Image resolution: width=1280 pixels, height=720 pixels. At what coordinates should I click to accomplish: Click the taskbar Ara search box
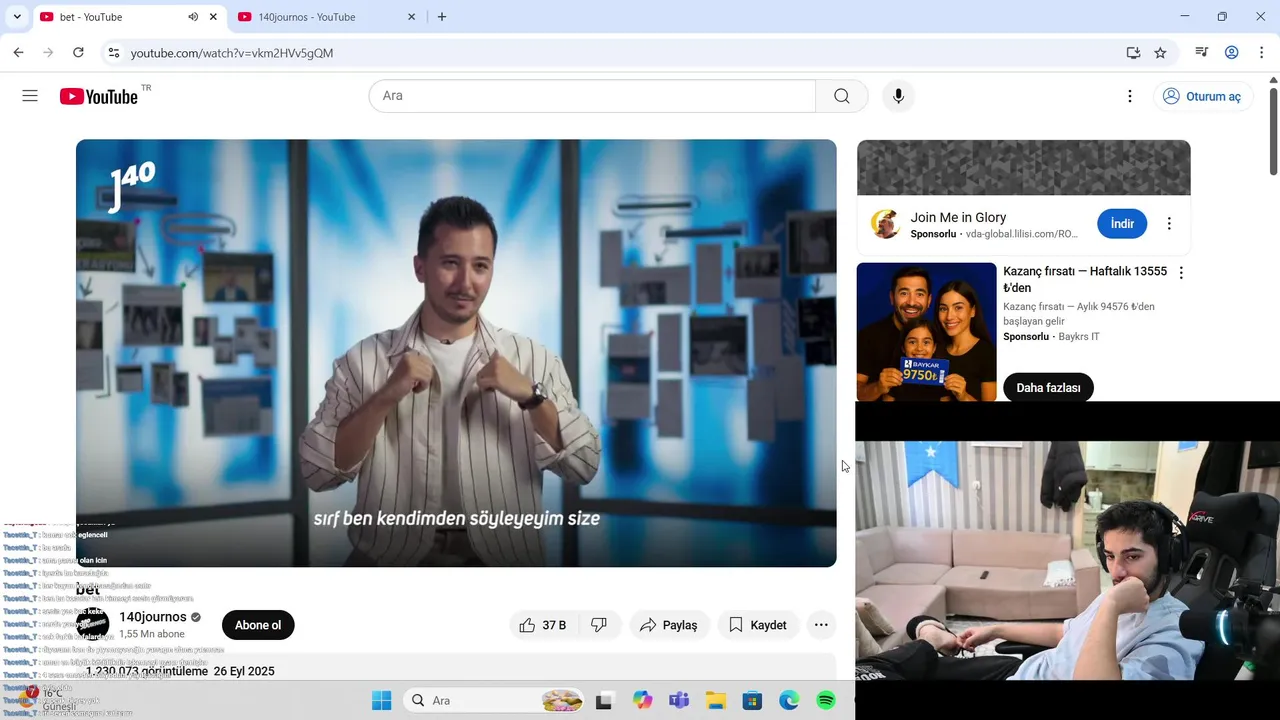(496, 701)
